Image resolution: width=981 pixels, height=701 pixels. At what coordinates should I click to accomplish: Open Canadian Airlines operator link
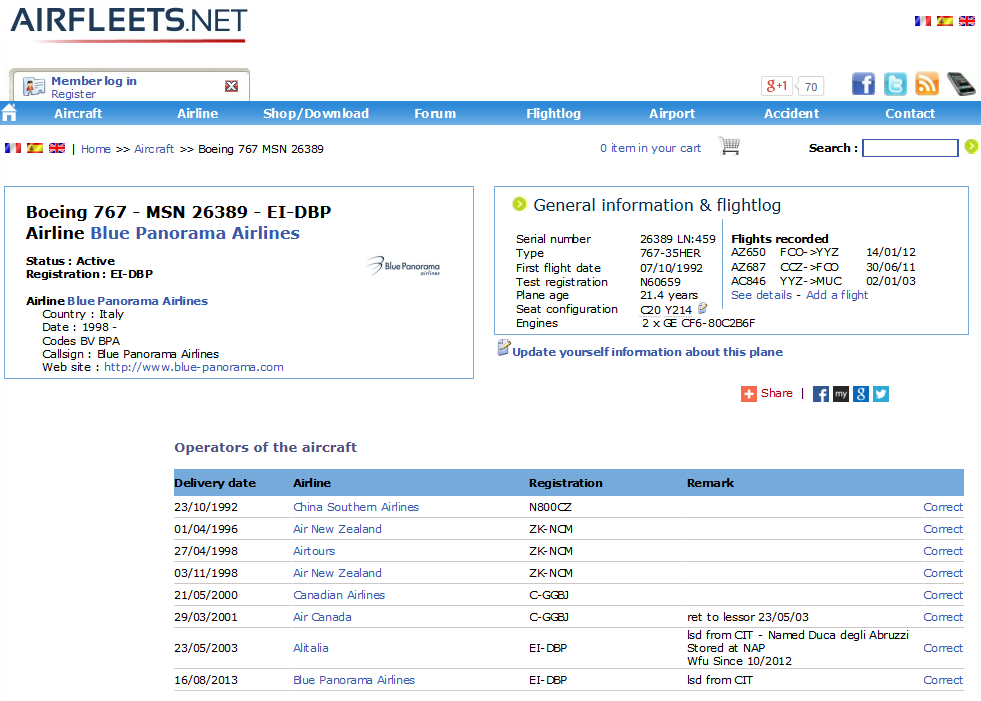pyautogui.click(x=339, y=595)
